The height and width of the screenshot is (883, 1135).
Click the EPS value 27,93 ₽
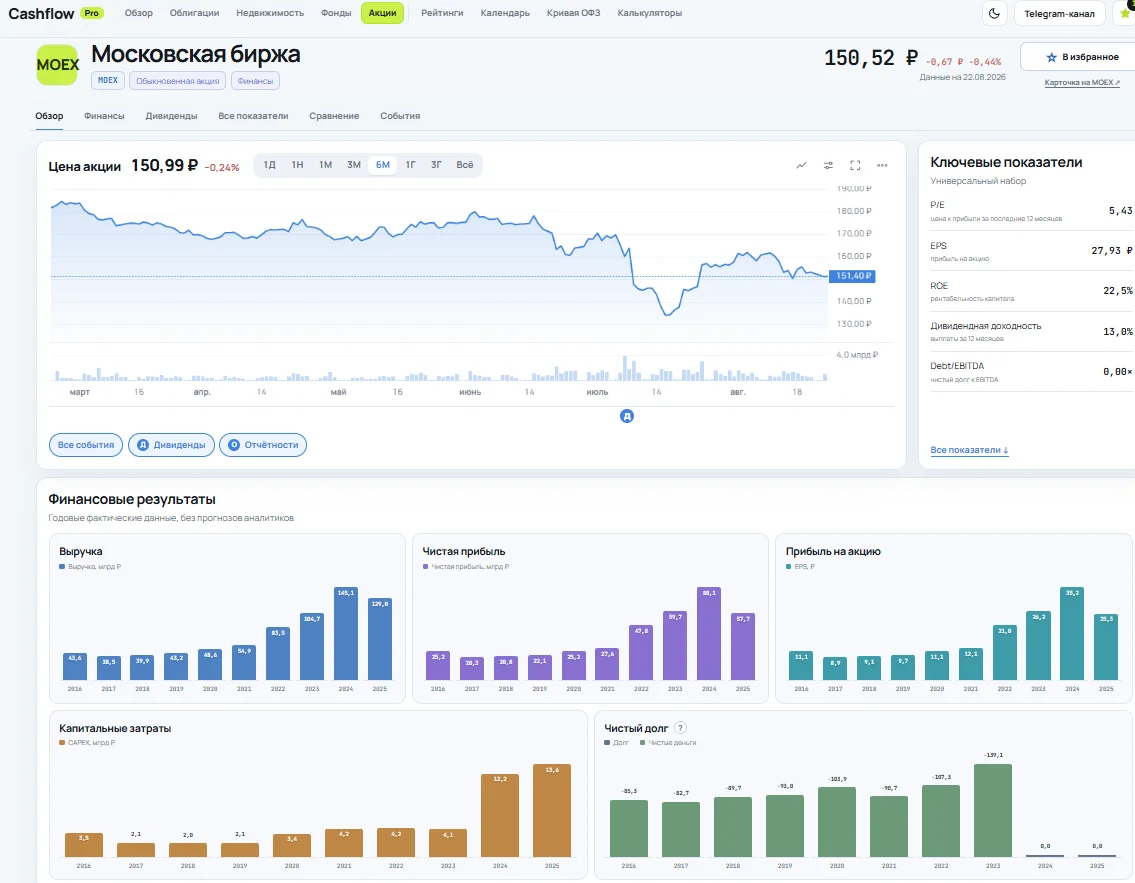1111,250
